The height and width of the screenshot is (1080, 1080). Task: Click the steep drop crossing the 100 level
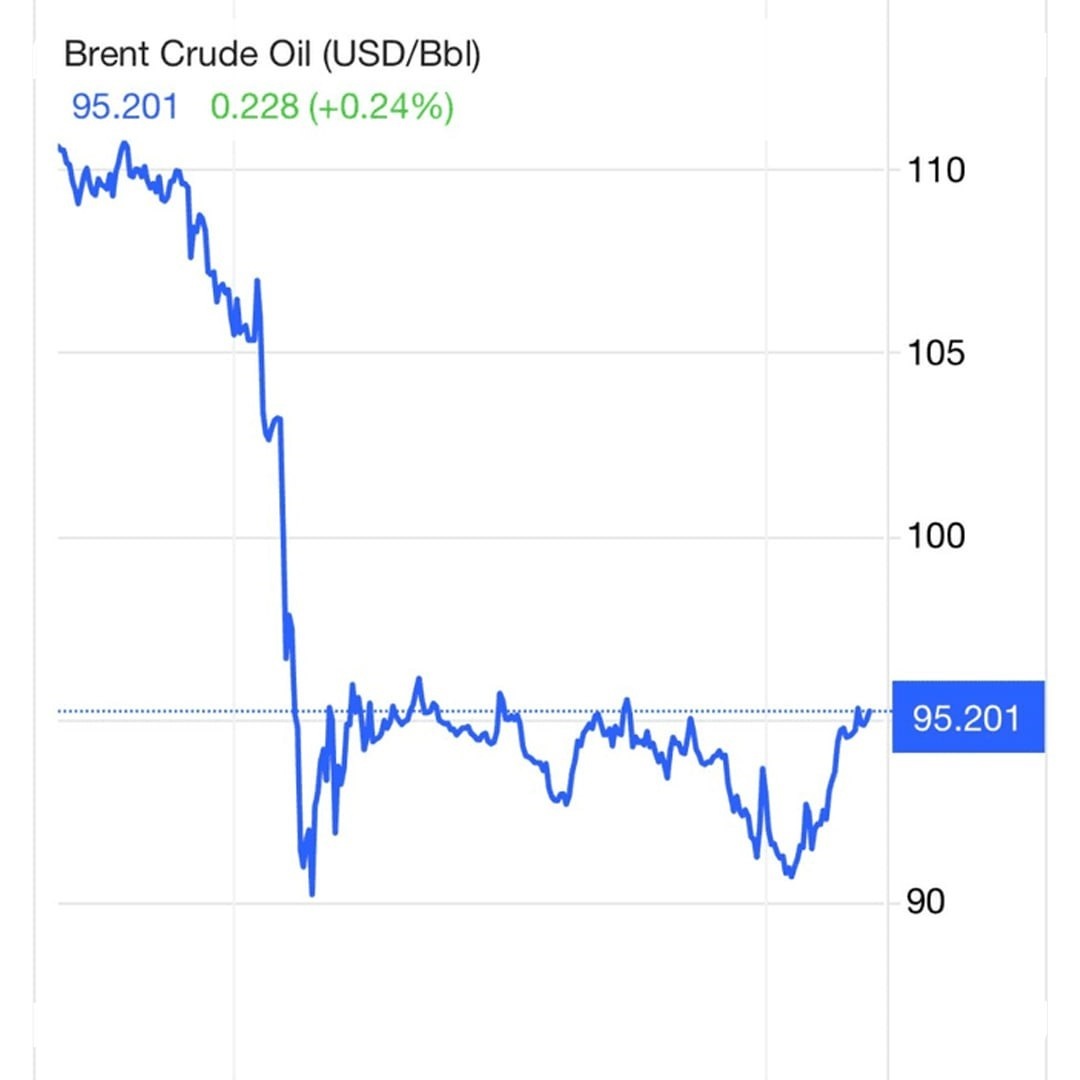pos(284,537)
